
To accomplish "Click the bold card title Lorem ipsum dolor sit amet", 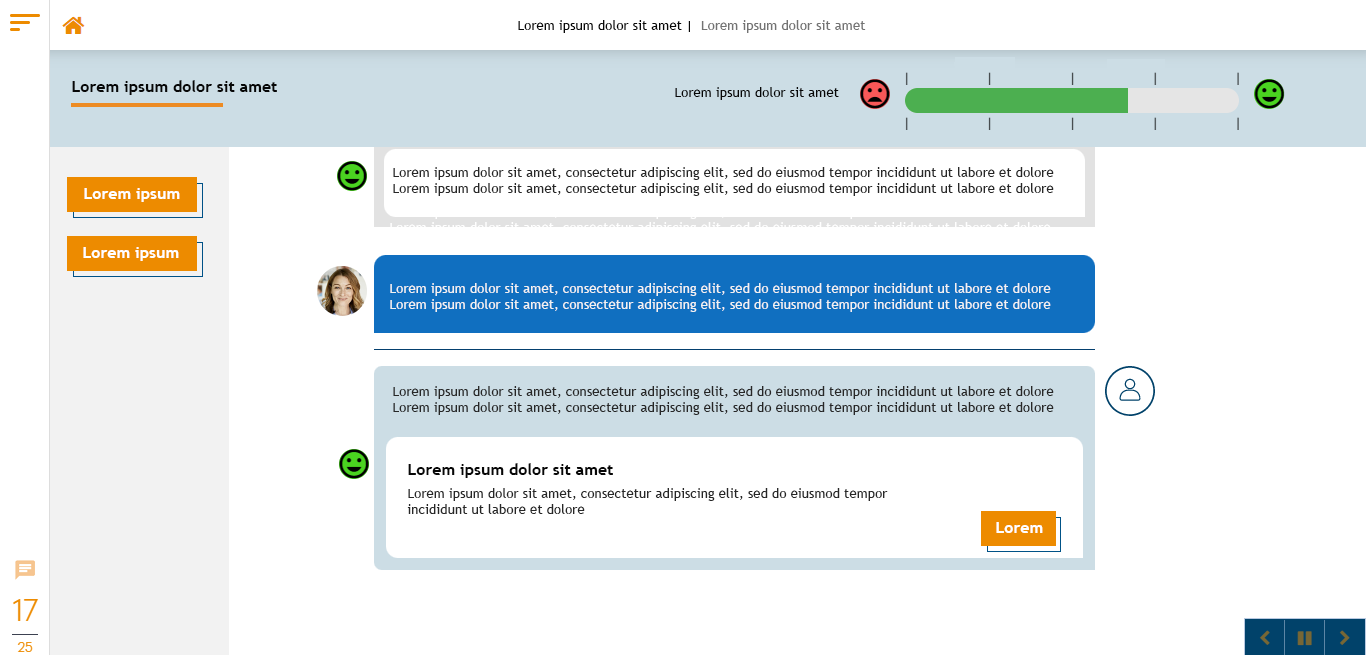I will point(510,470).
